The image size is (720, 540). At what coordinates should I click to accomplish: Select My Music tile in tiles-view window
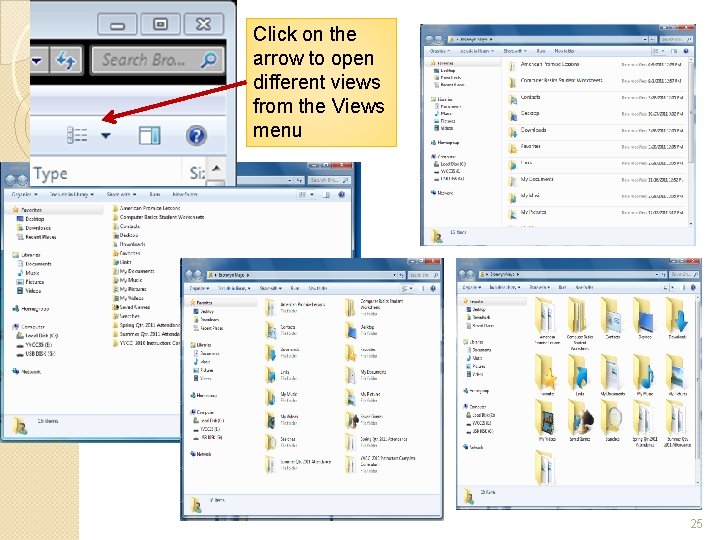[281, 397]
